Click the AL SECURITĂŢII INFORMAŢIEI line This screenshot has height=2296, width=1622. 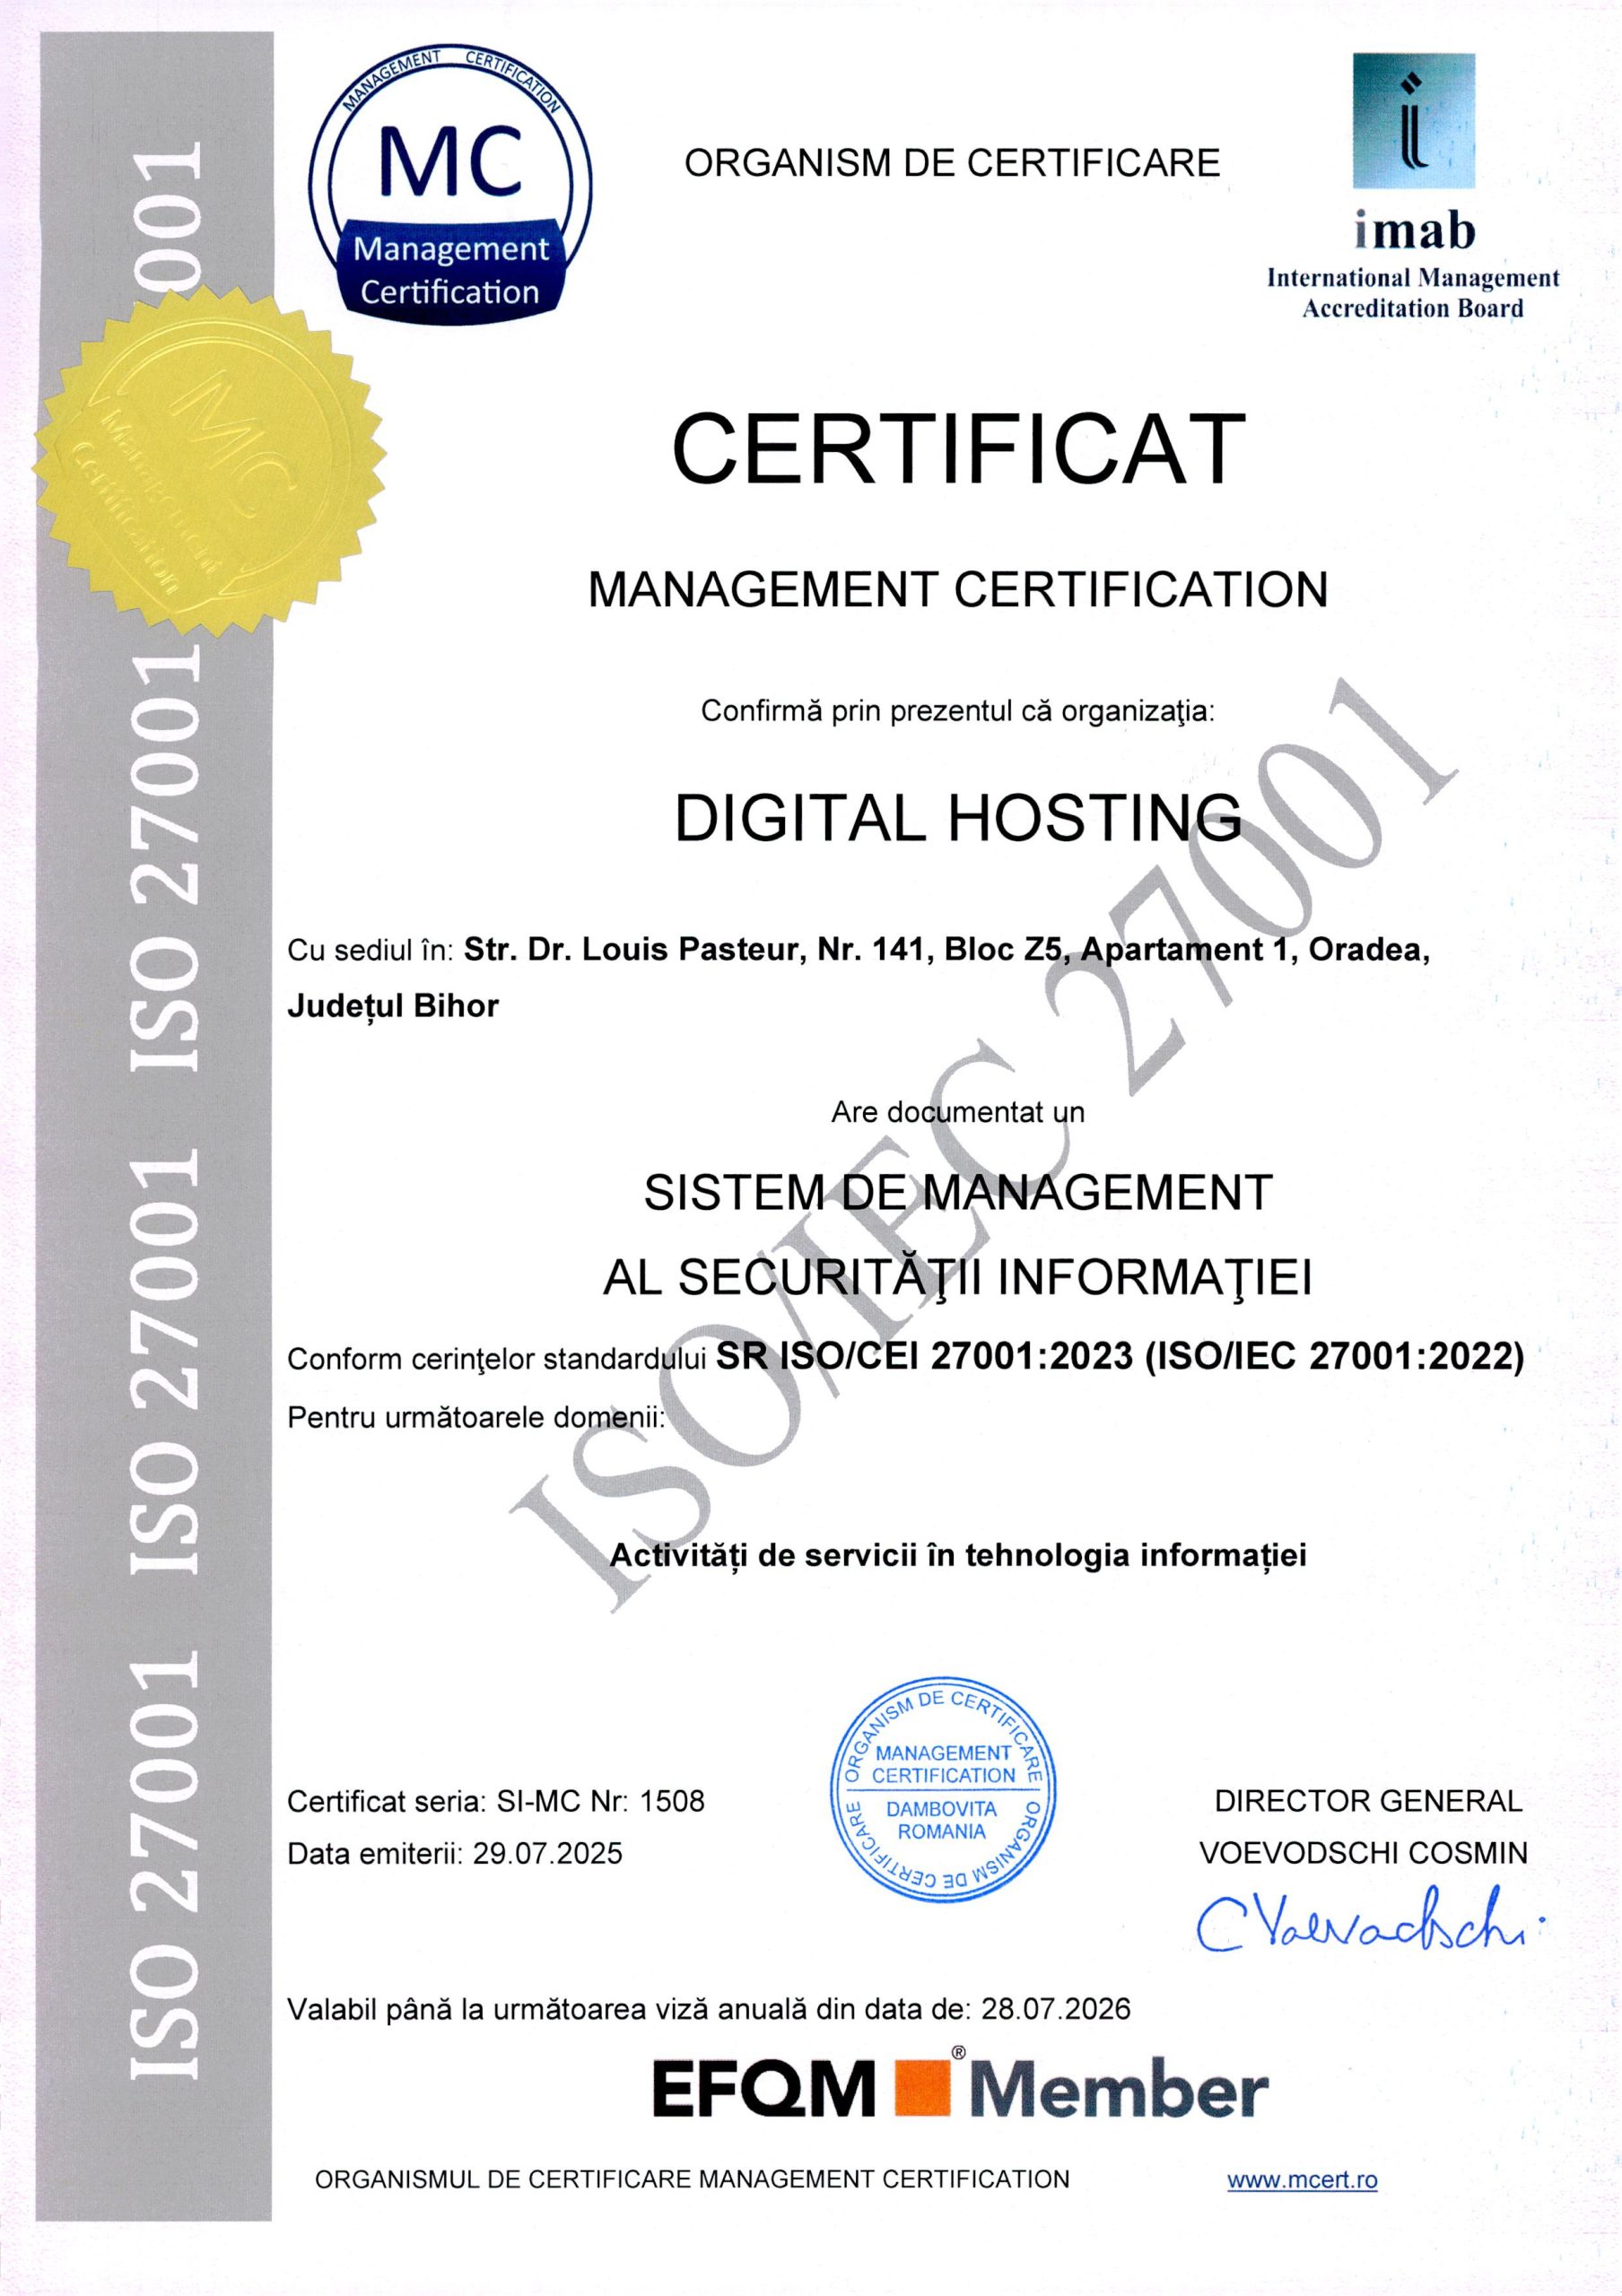tap(957, 1277)
